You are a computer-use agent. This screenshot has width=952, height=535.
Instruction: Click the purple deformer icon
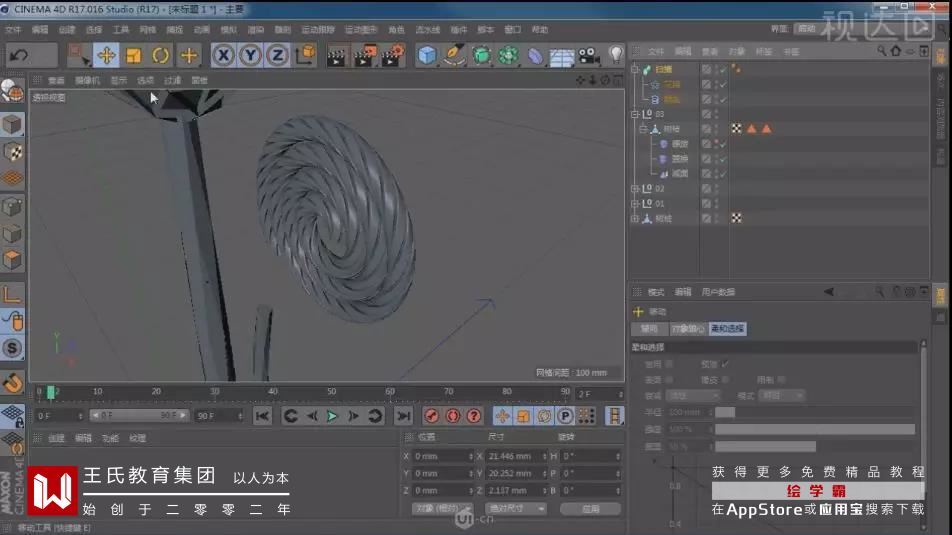pyautogui.click(x=534, y=55)
